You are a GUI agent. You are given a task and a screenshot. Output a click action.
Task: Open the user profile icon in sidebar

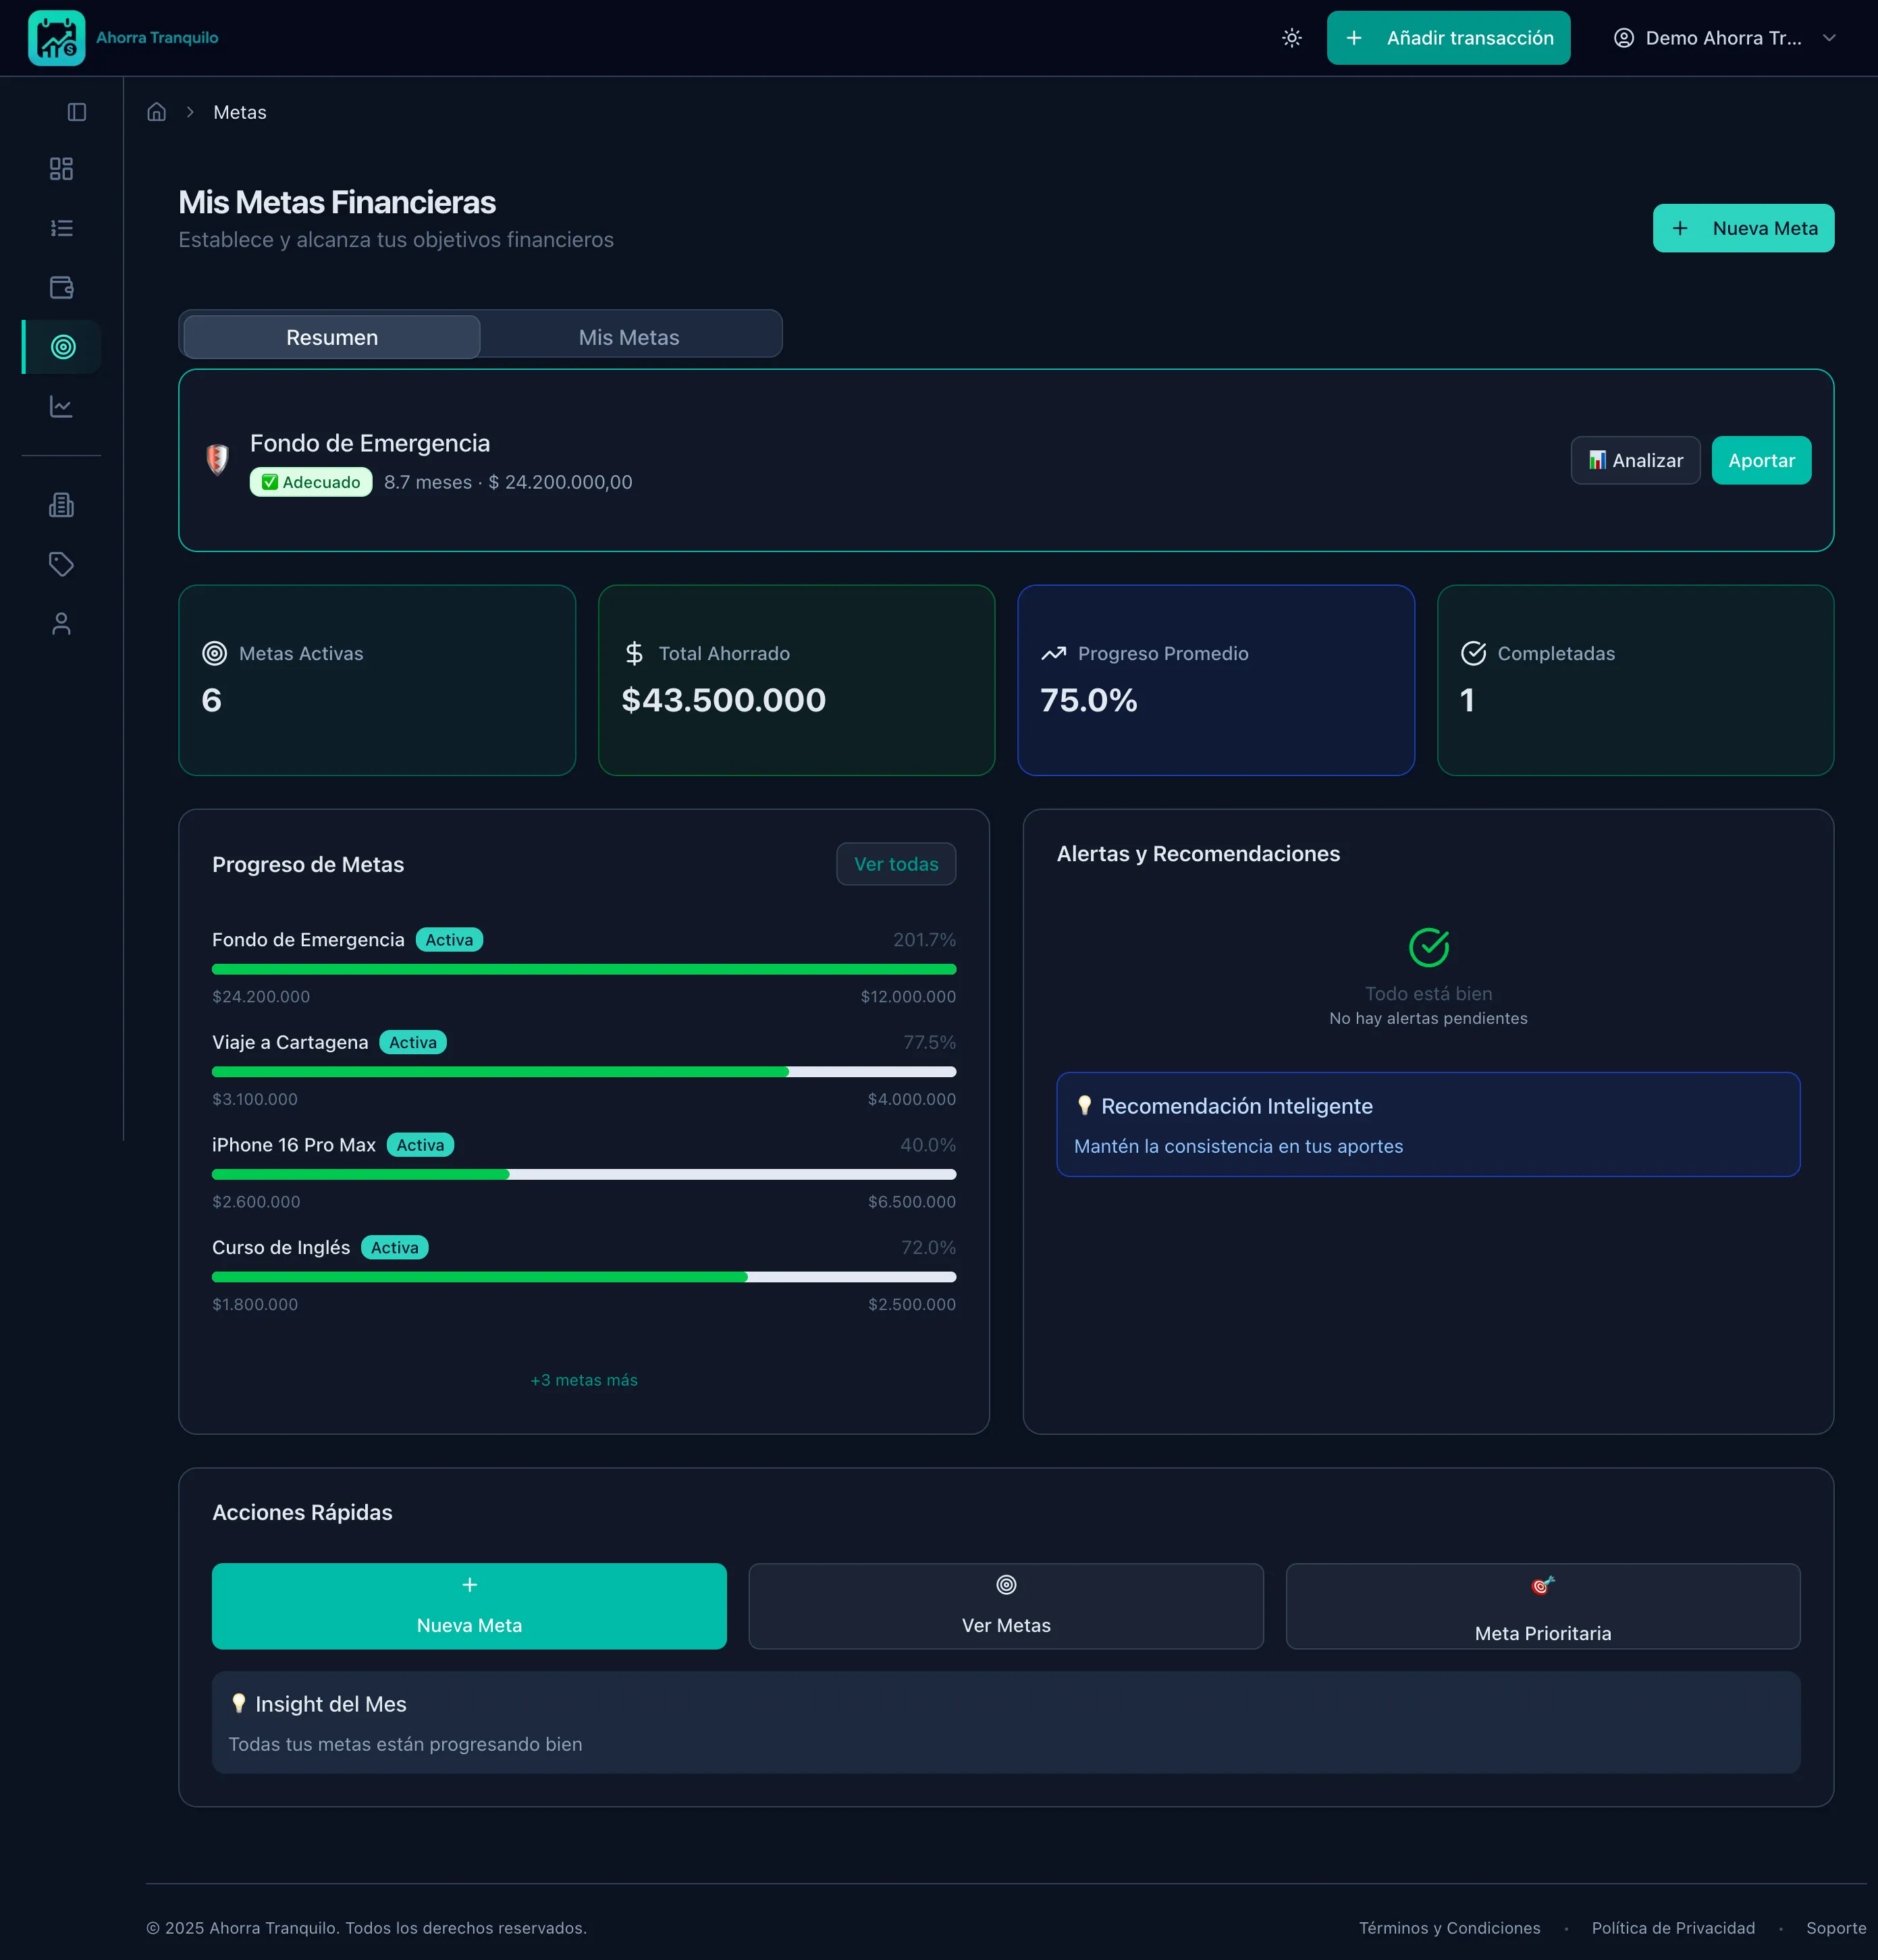(x=62, y=624)
